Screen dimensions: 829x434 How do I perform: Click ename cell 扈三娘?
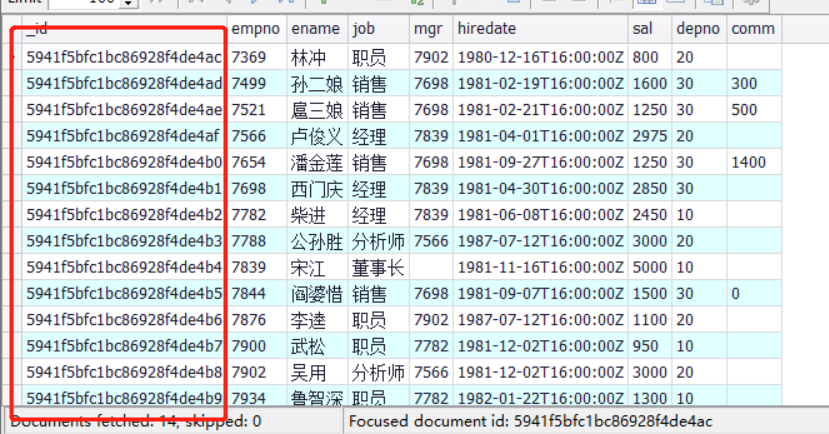tap(317, 110)
